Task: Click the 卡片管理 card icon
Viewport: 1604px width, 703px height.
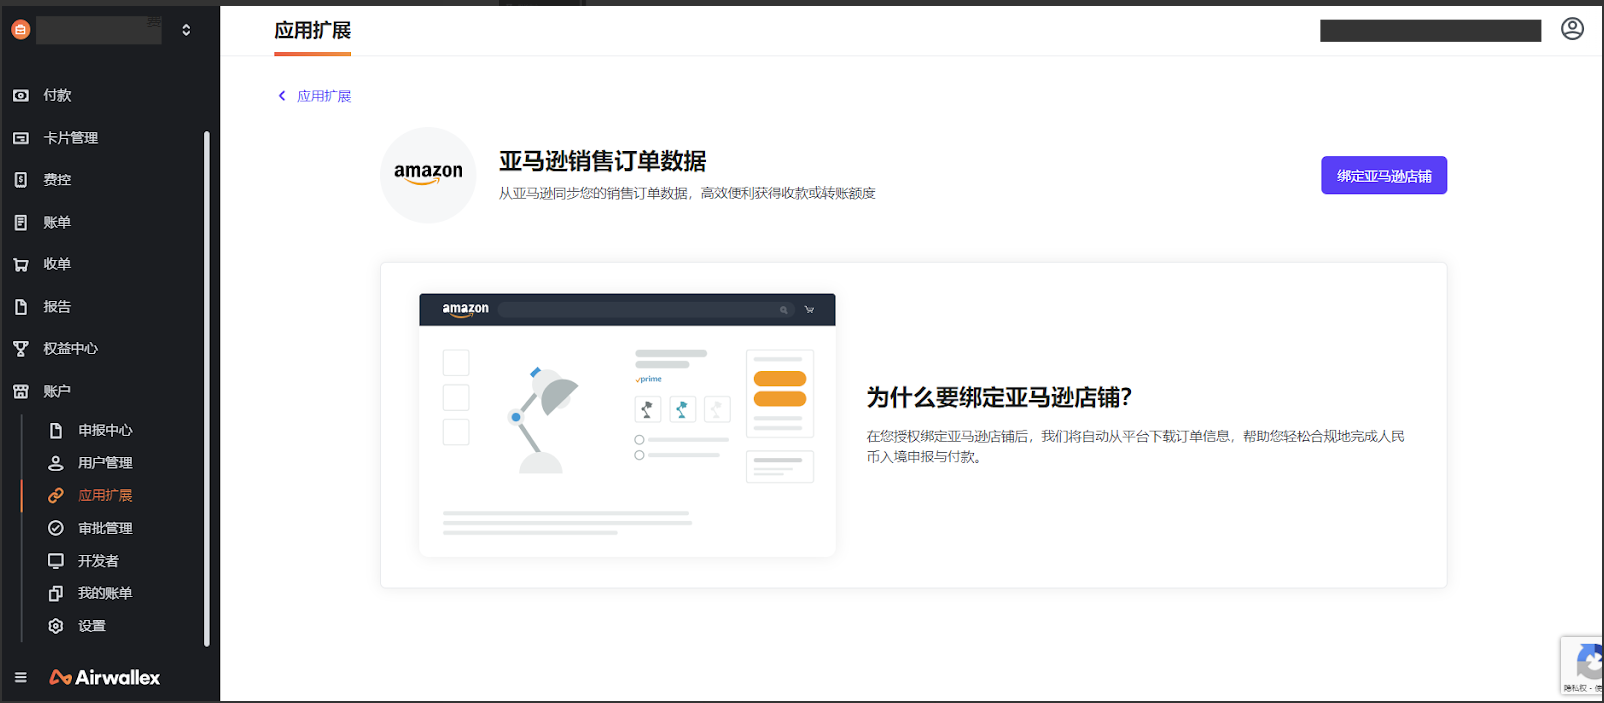Action: pyautogui.click(x=21, y=138)
